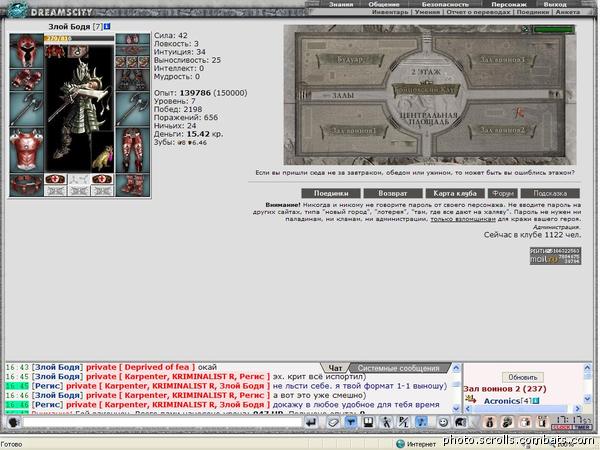Viewport: 600px width, 450px height.
Task: Switch to Системные сообщения tab
Action: 398,367
